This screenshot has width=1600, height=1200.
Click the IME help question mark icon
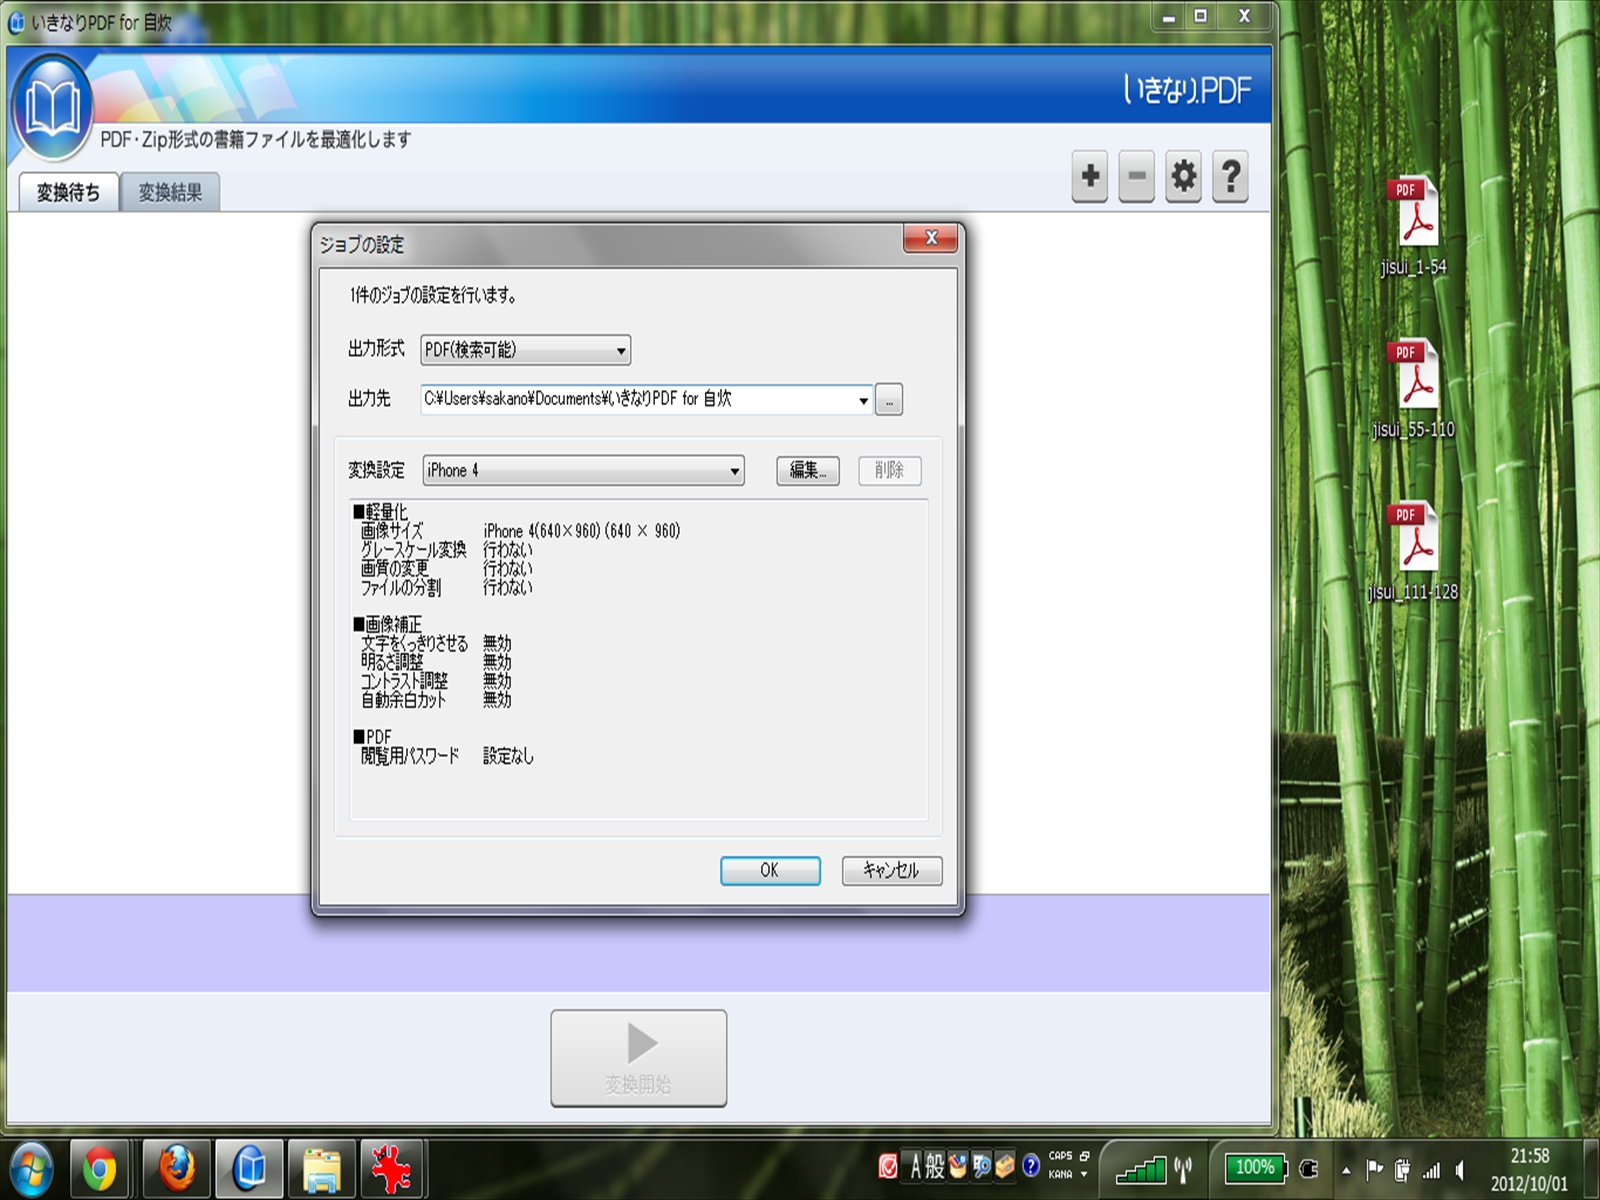click(1031, 1166)
